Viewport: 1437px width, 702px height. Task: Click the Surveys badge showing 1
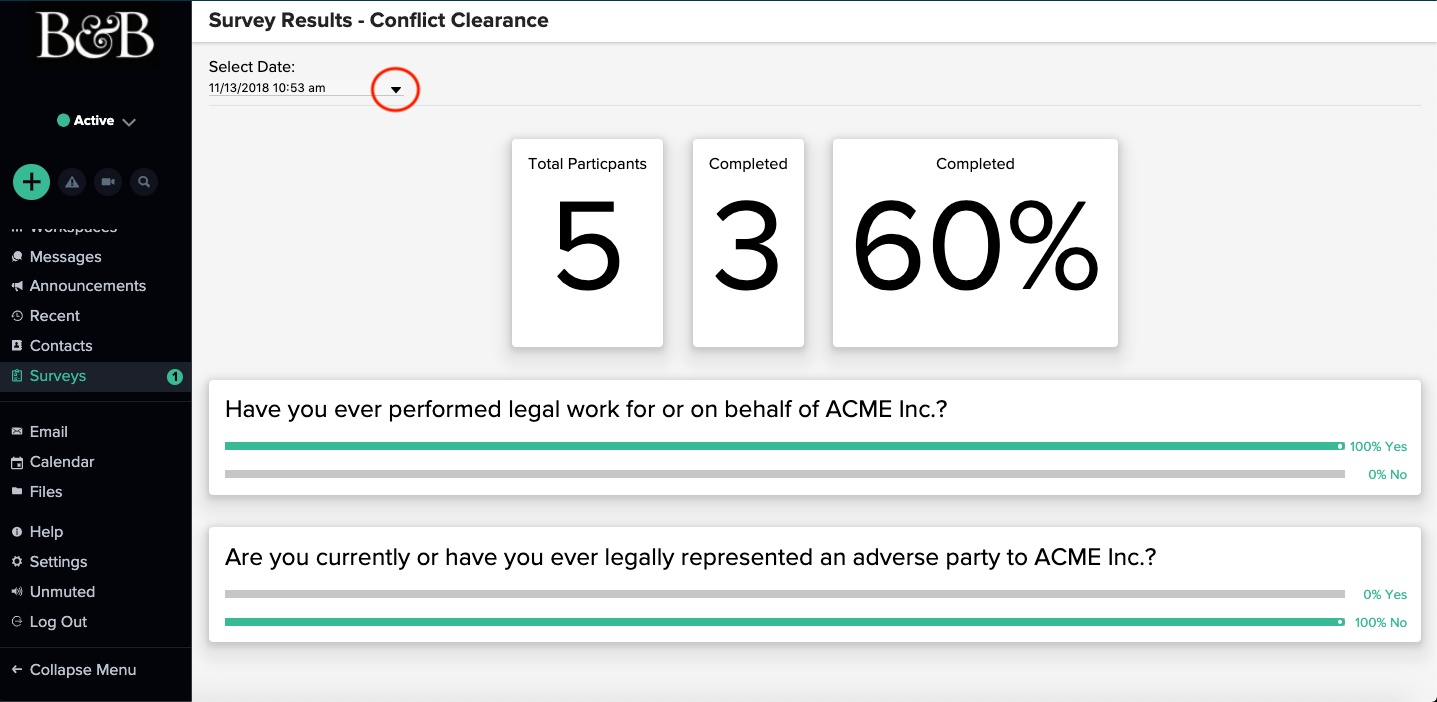click(x=175, y=377)
